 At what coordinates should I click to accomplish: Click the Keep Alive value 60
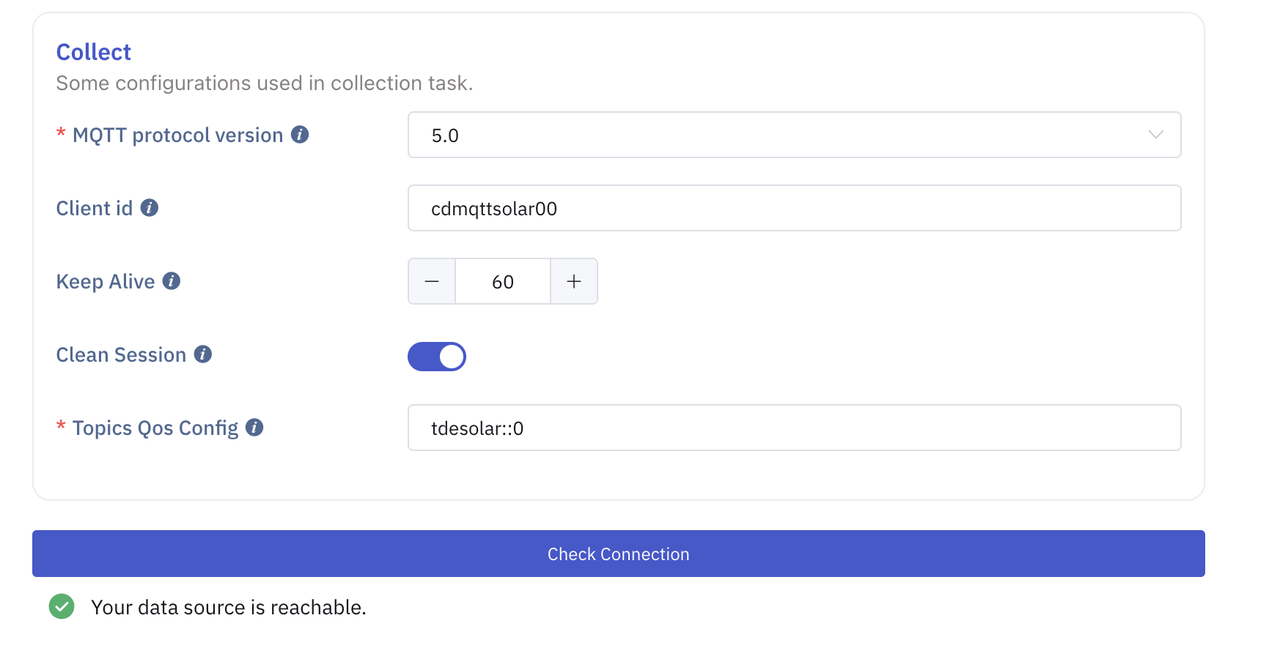pos(502,282)
